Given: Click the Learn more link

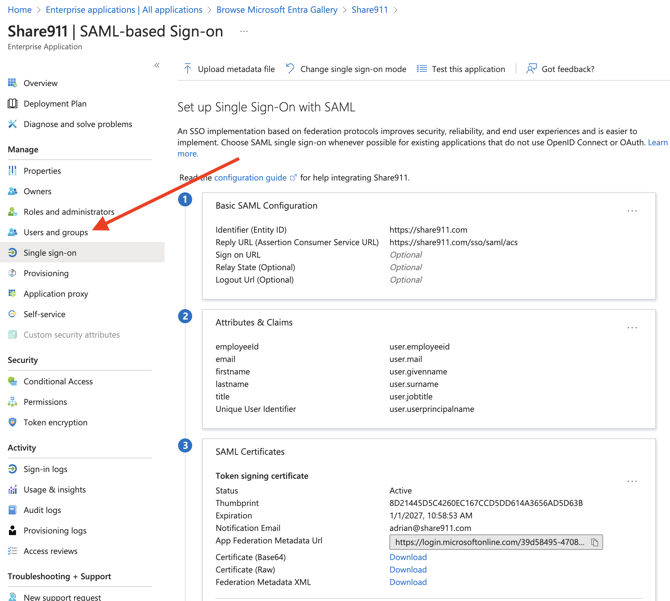Looking at the screenshot, I should tap(658, 142).
